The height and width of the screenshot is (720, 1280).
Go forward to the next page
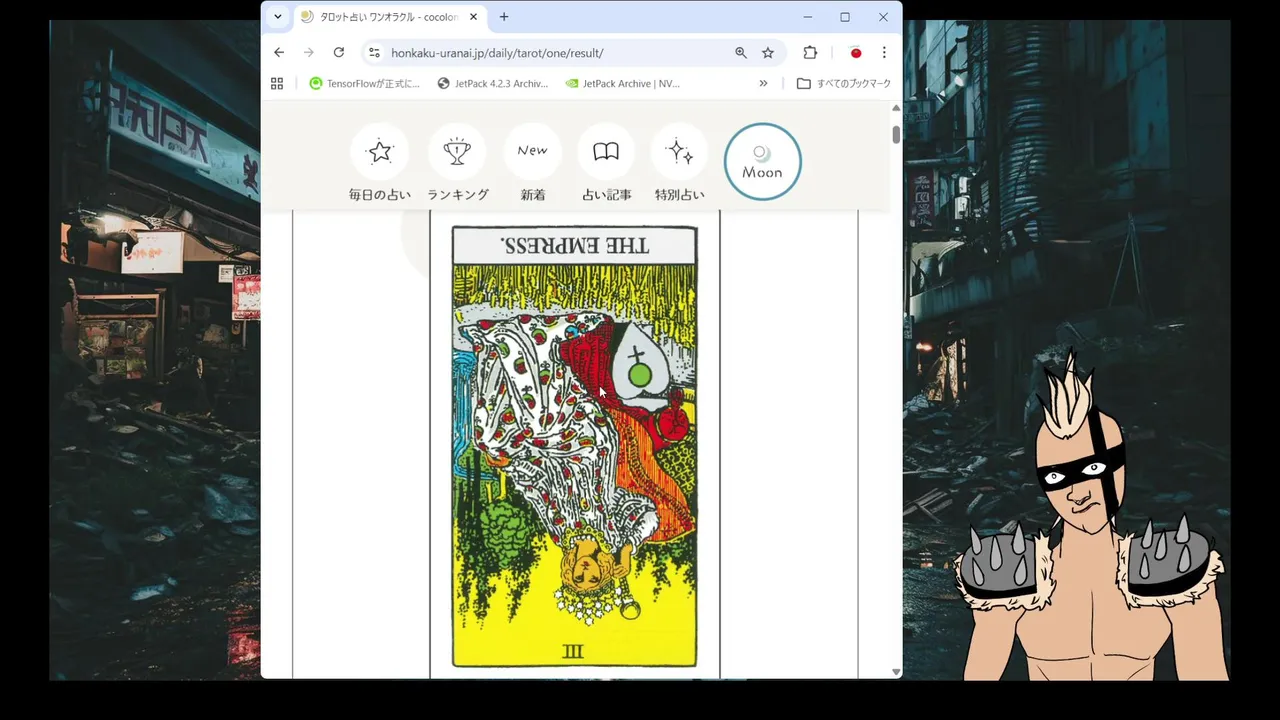click(309, 53)
